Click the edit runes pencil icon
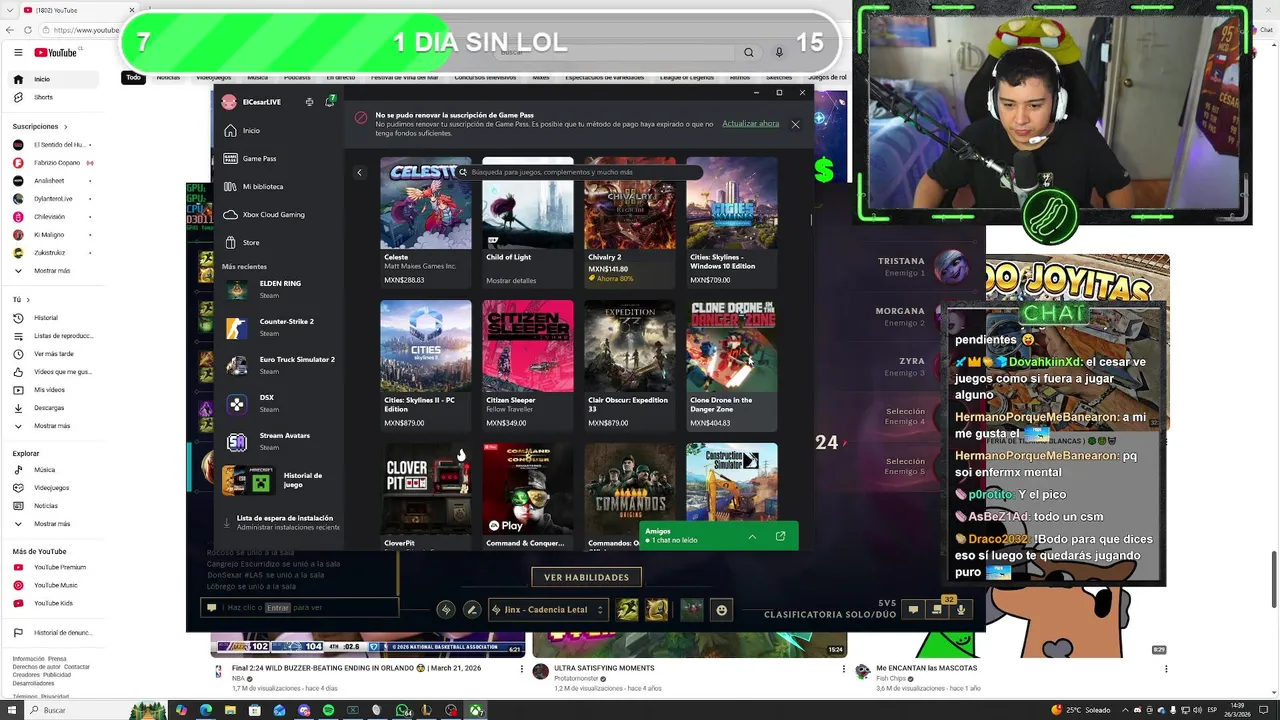Screen dimensions: 1280x720 tap(472, 610)
